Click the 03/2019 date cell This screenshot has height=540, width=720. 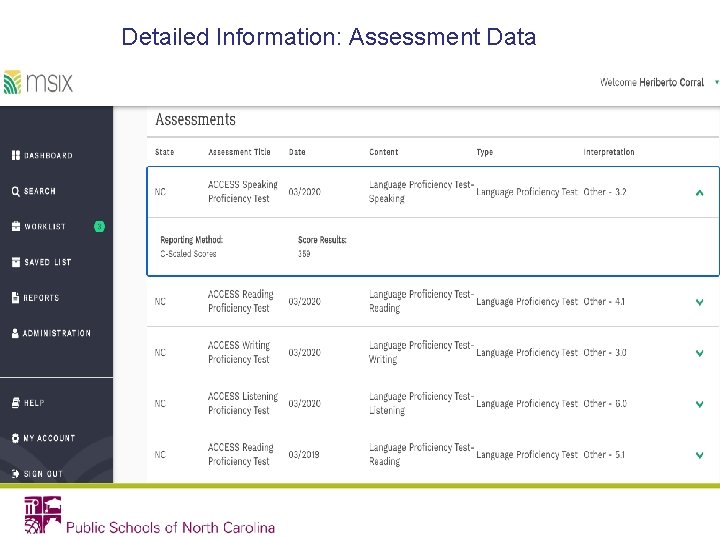click(x=304, y=455)
